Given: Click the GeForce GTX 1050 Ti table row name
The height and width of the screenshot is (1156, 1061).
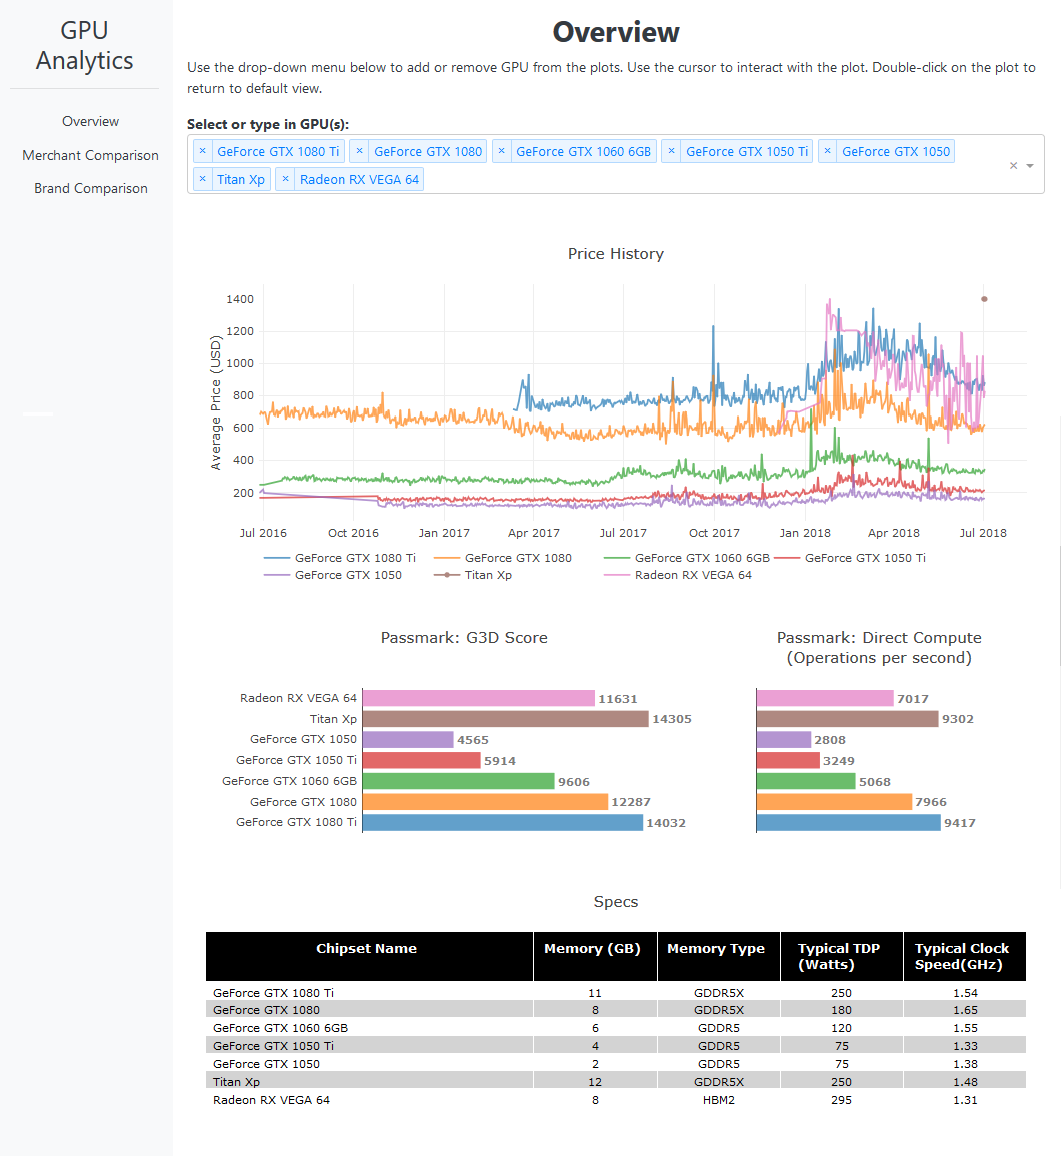Looking at the screenshot, I should coord(274,1046).
